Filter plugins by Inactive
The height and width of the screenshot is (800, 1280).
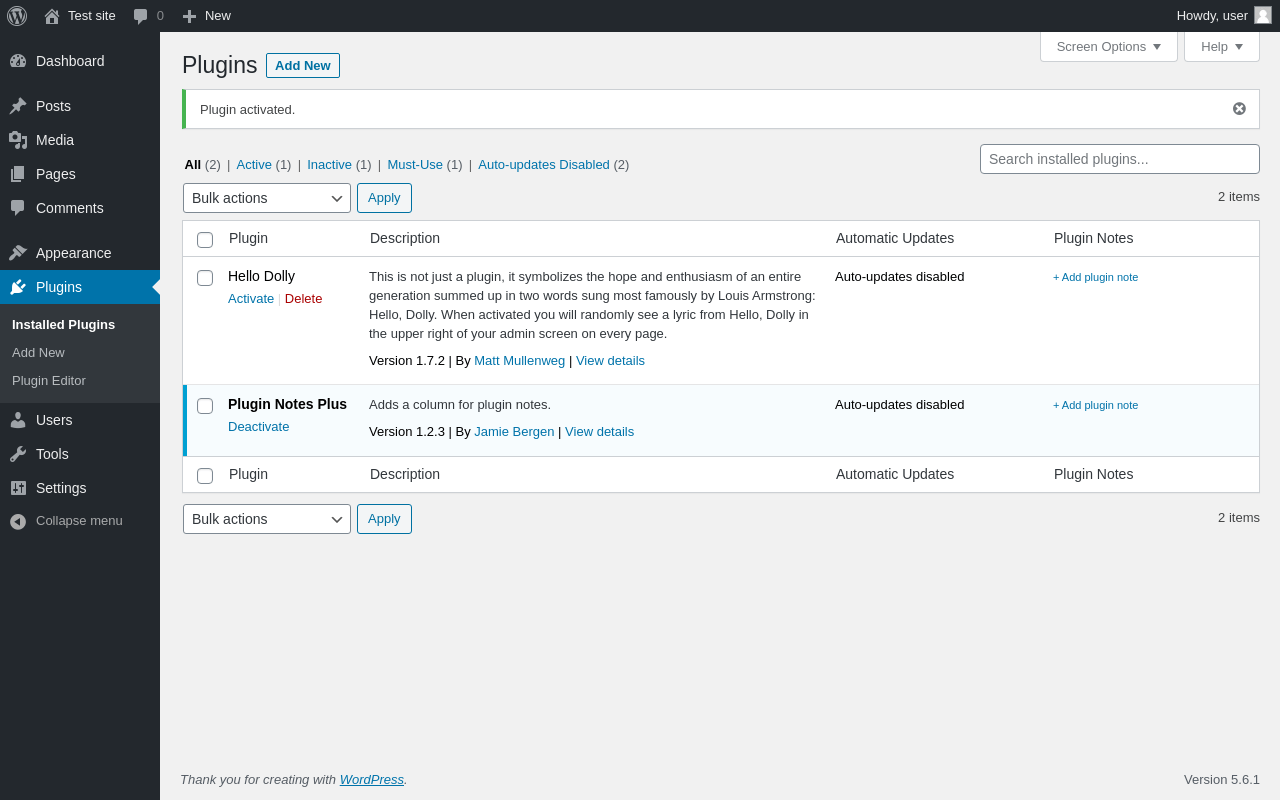coord(329,165)
